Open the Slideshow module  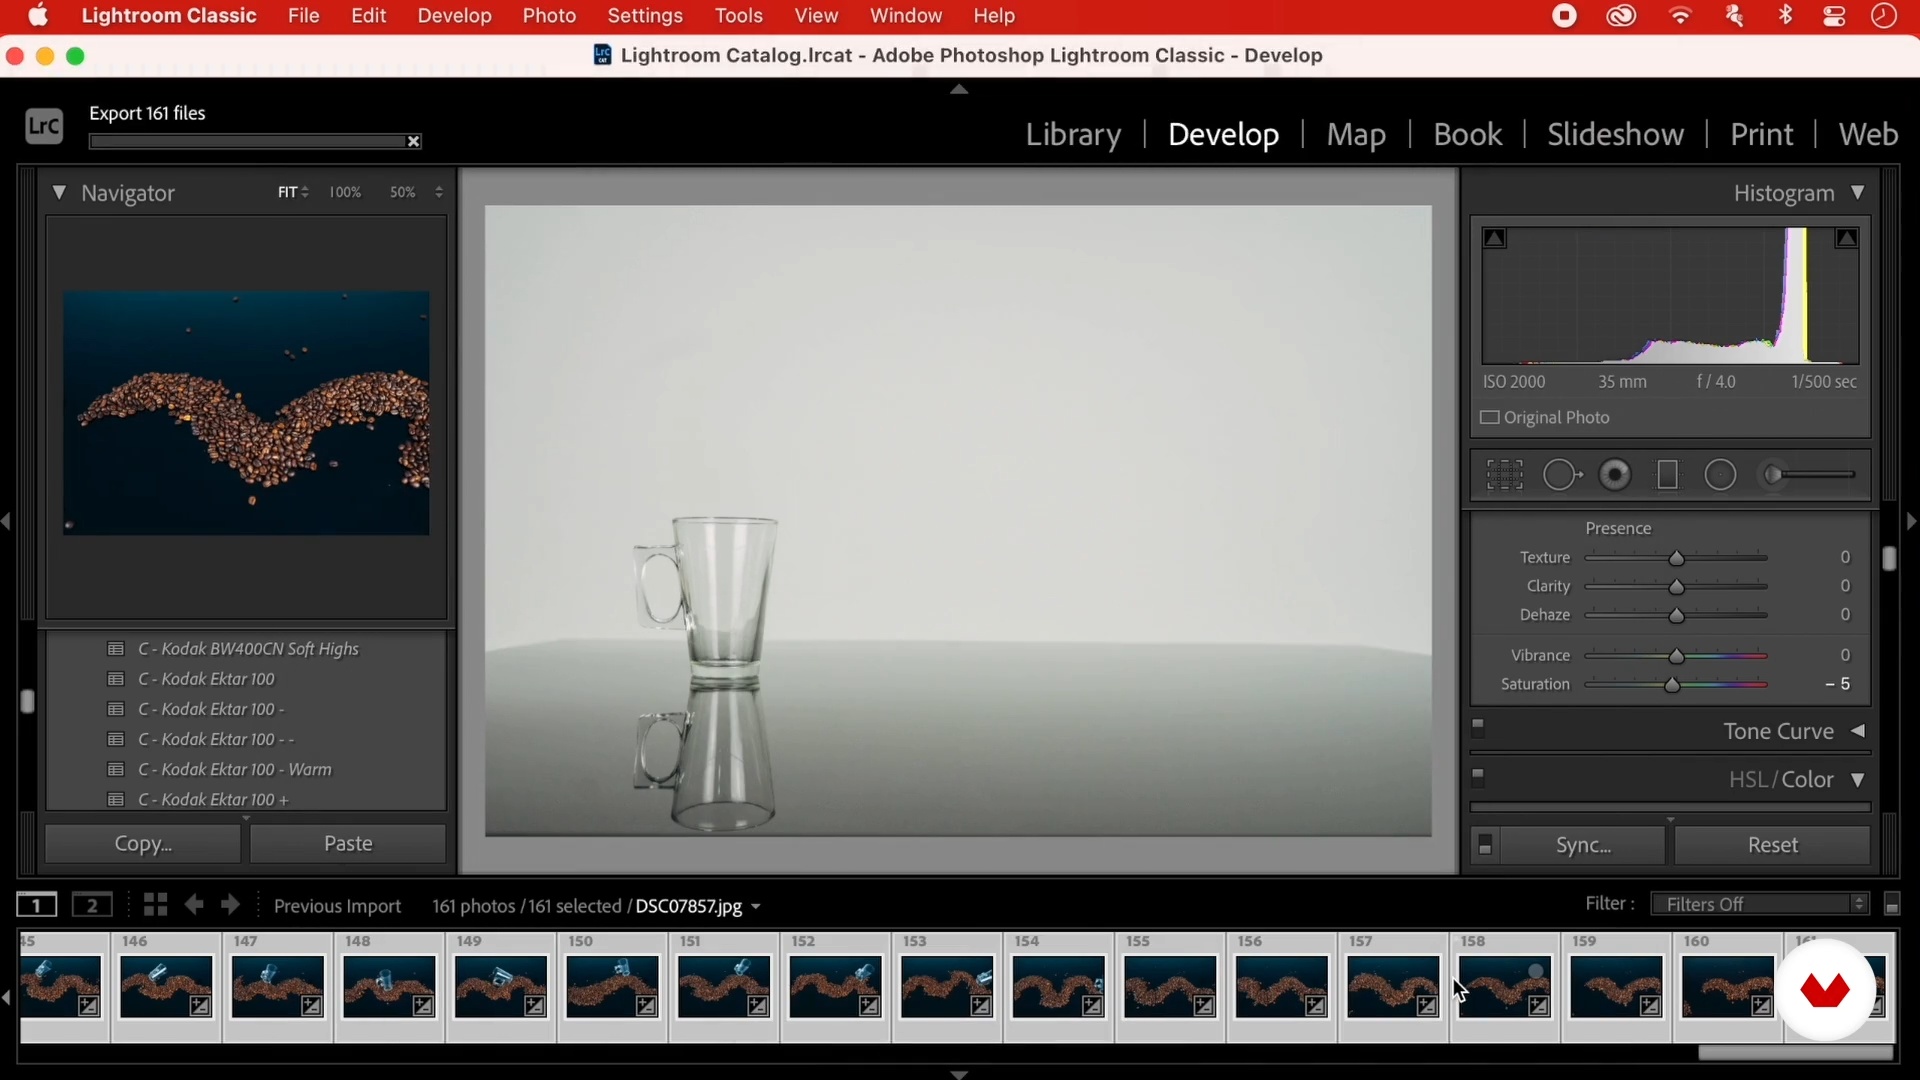coord(1615,134)
